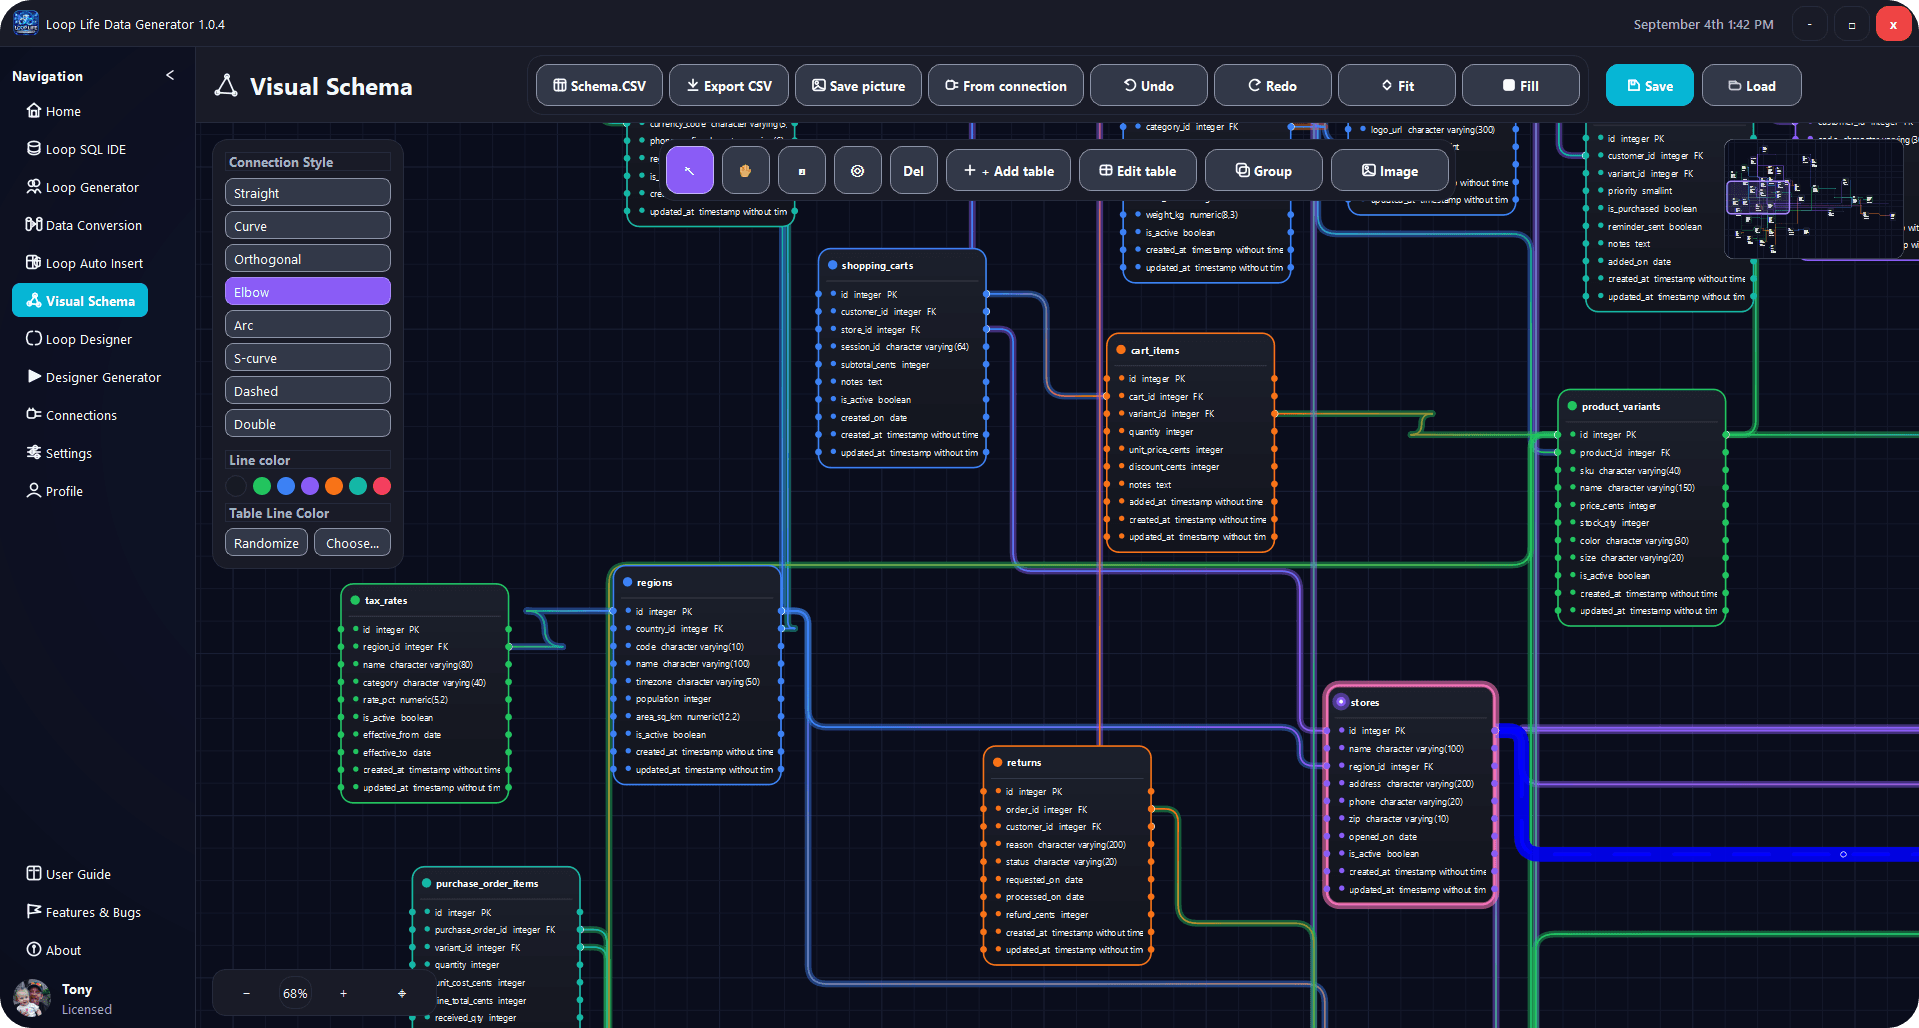
Task: Select Orthogonal connection style
Action: pos(308,259)
